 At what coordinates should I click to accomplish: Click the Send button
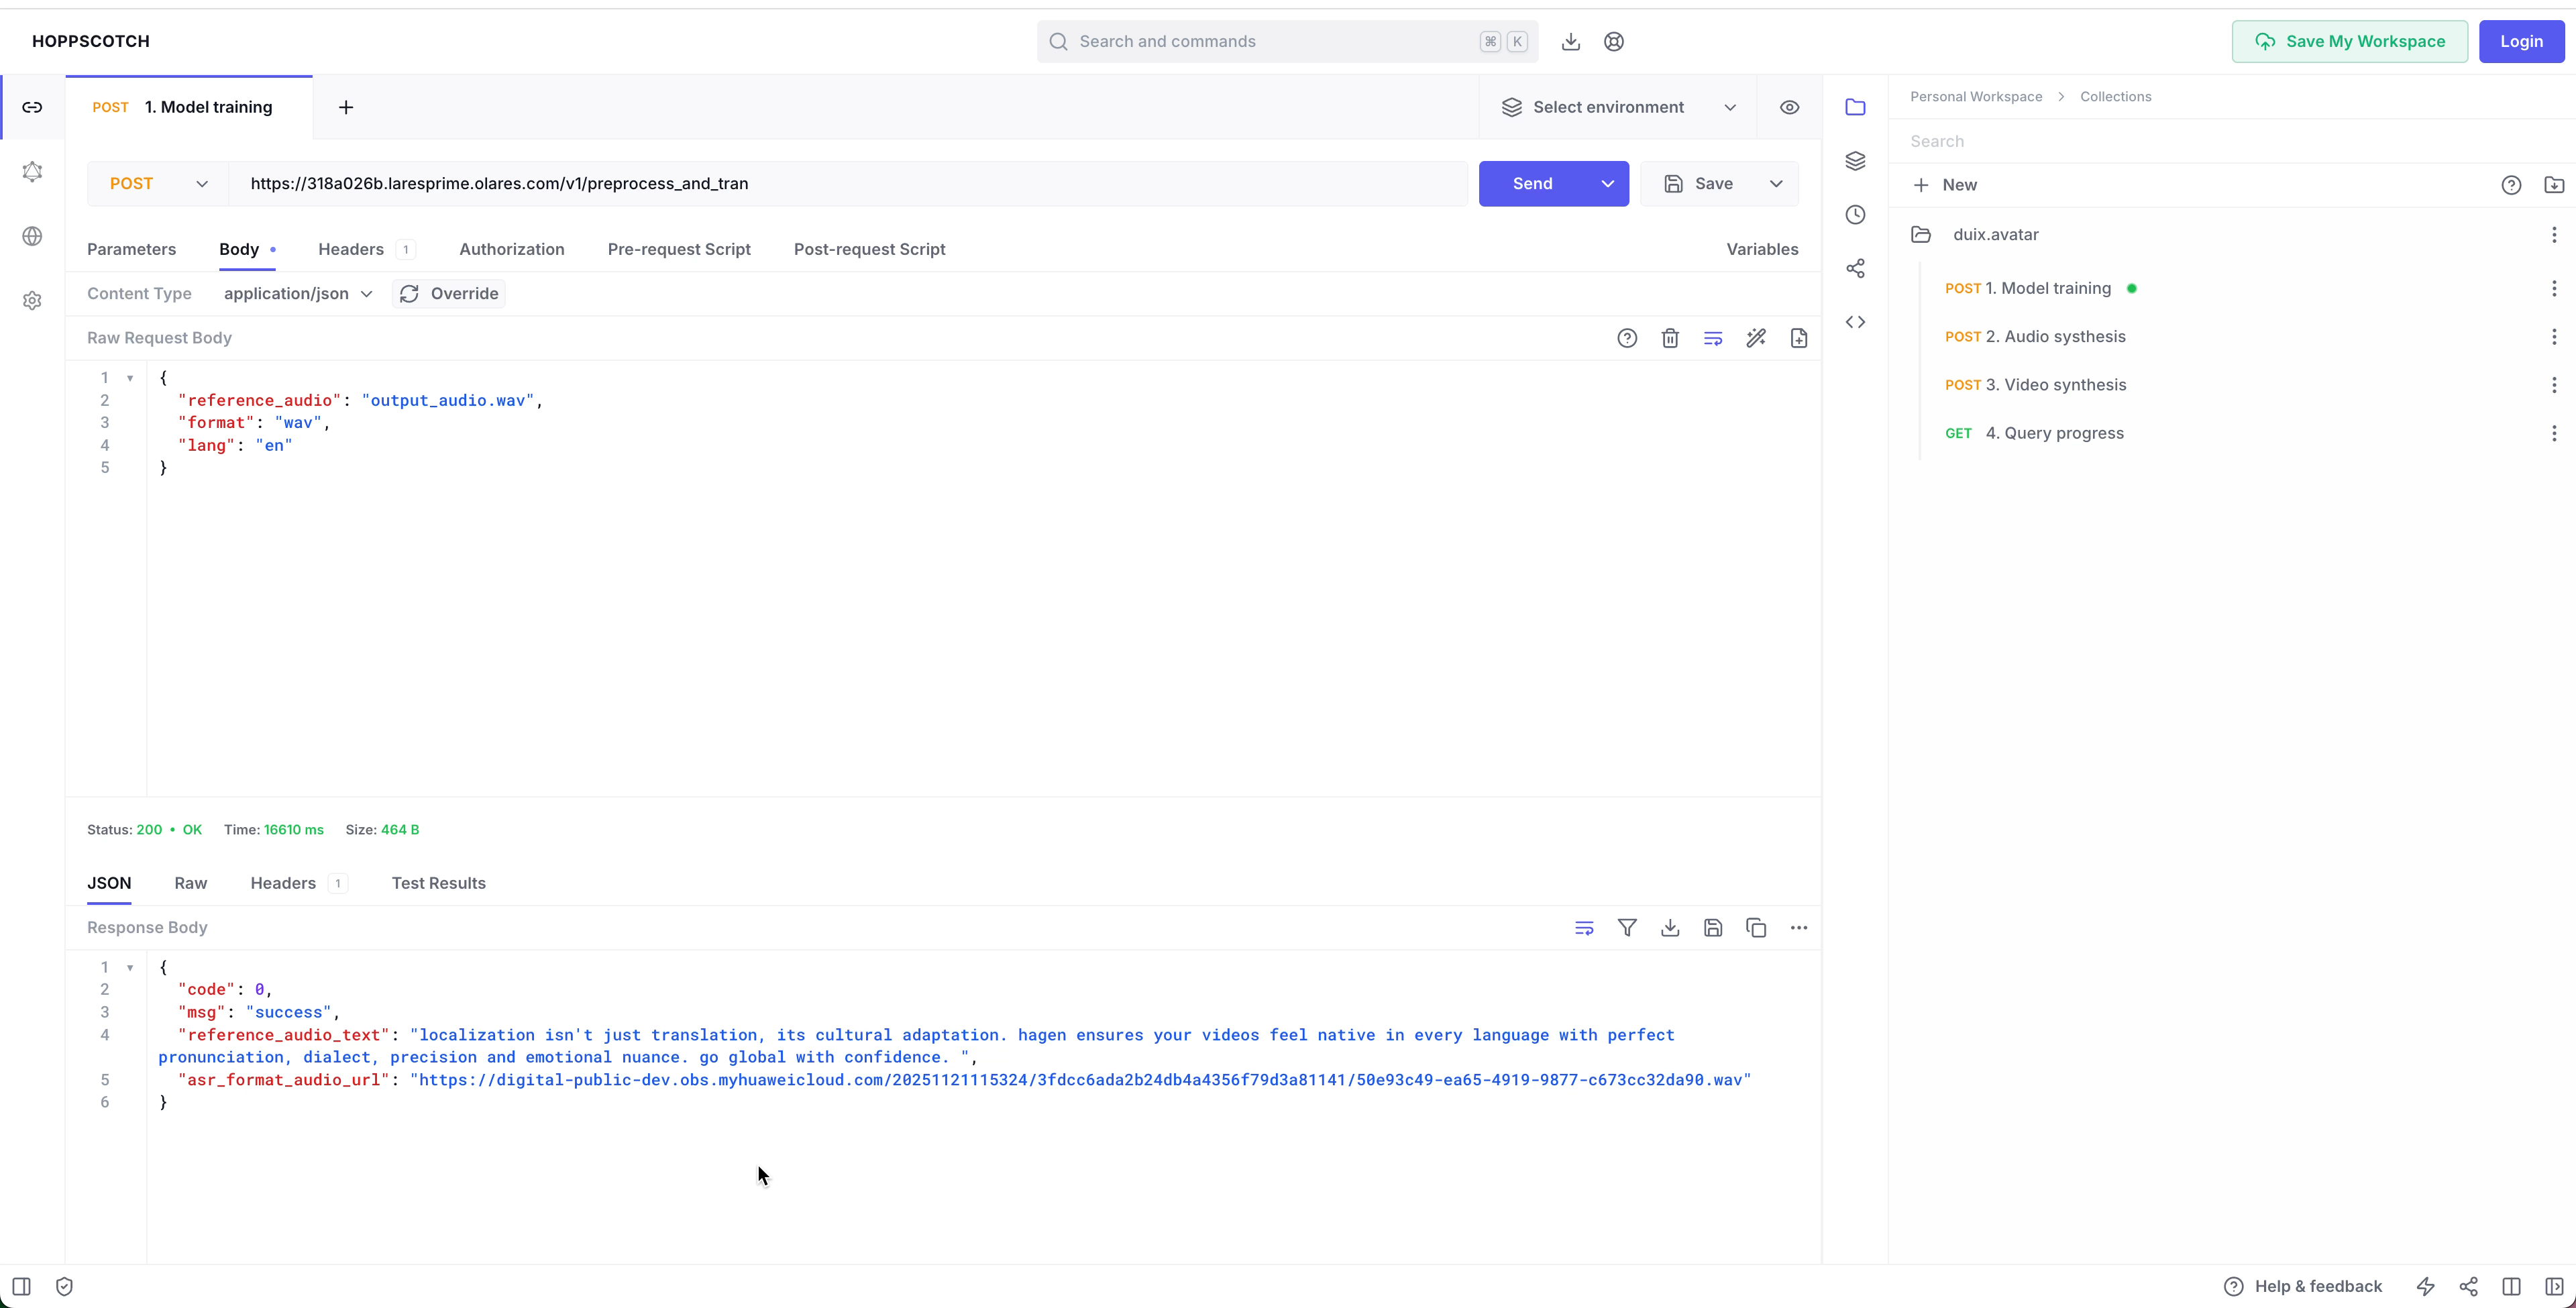1532,184
